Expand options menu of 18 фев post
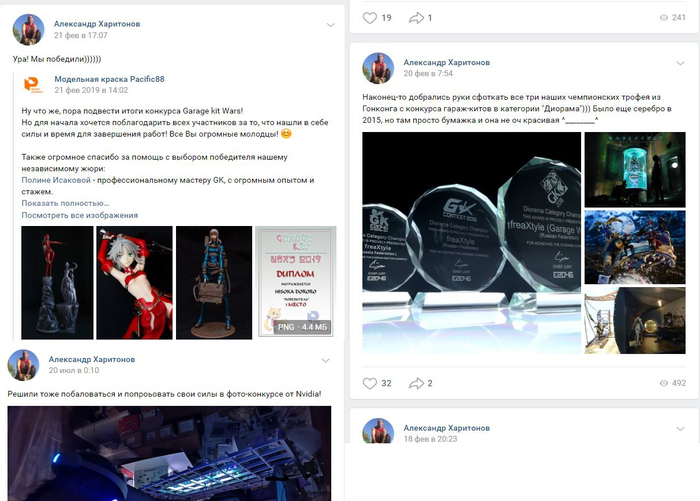 tap(680, 429)
